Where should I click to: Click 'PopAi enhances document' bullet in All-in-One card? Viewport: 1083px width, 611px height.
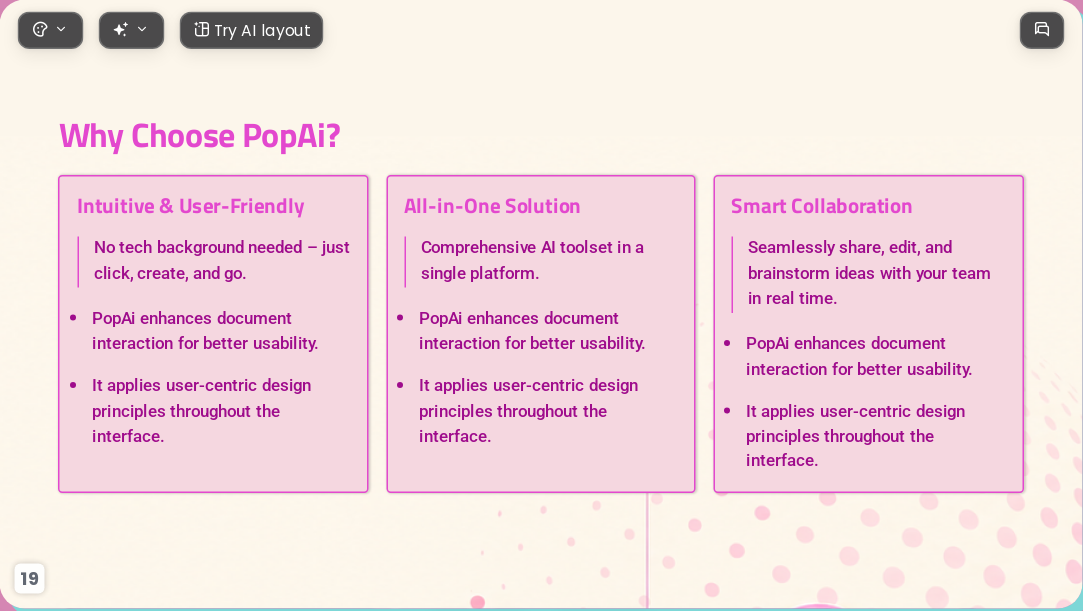click(531, 331)
